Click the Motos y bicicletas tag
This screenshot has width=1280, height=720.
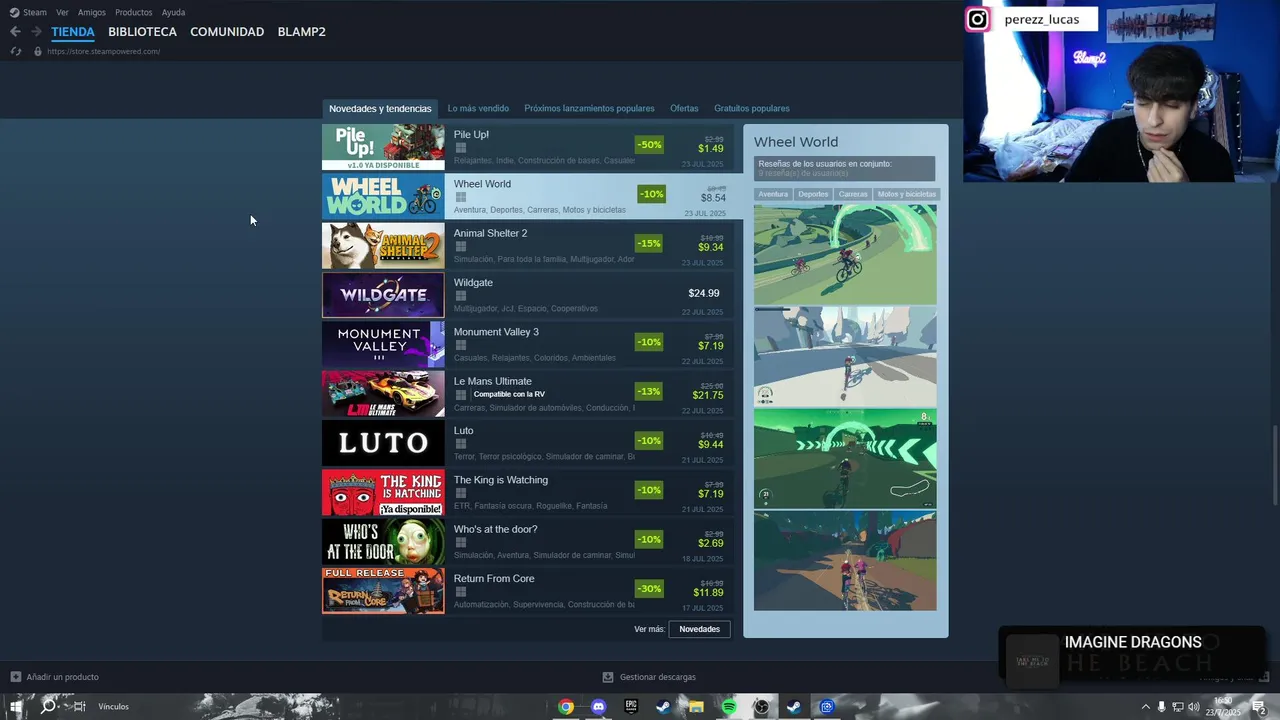pos(906,194)
